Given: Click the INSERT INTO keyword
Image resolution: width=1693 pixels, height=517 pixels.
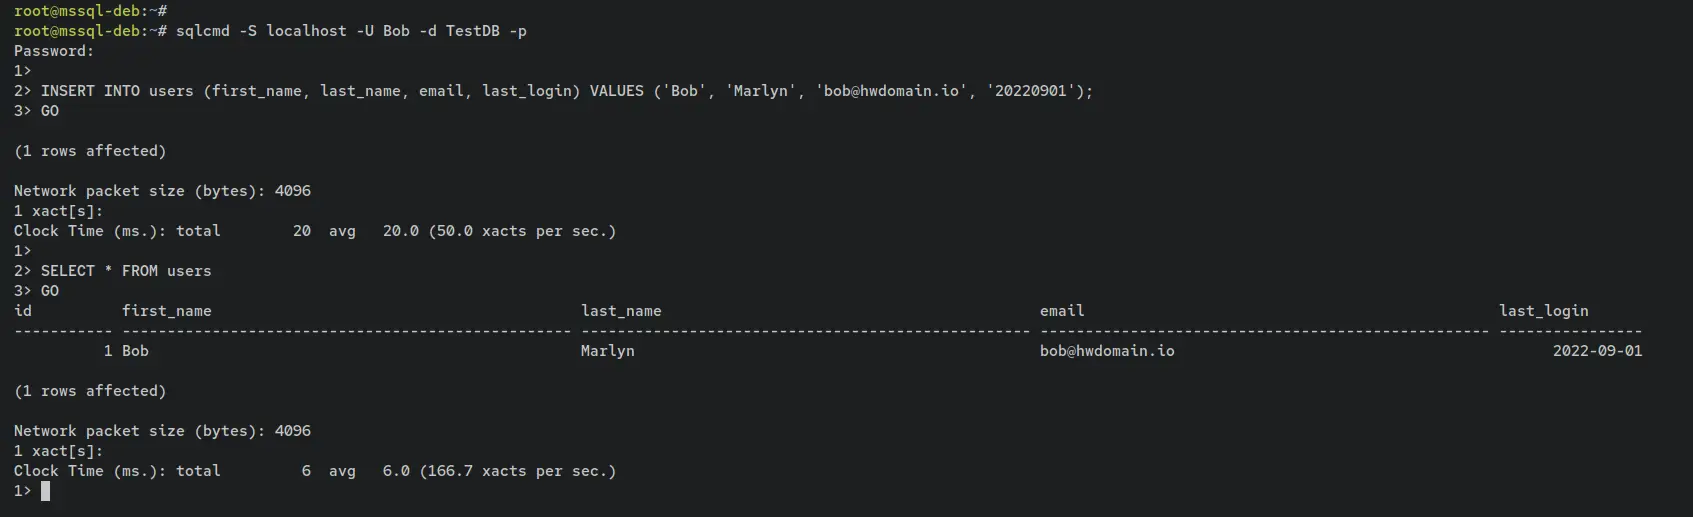Looking at the screenshot, I should [90, 91].
